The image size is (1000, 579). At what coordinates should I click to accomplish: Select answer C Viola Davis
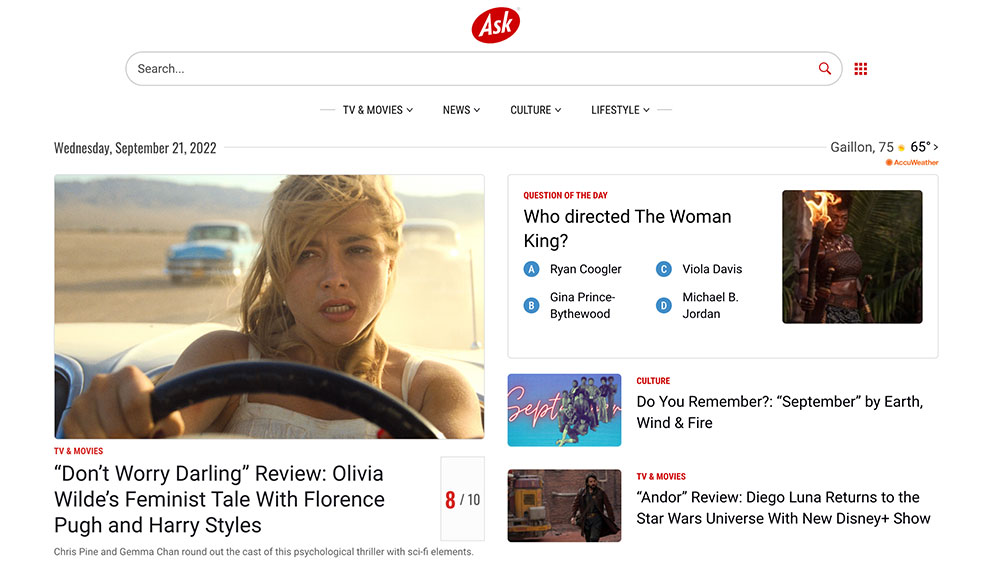699,269
